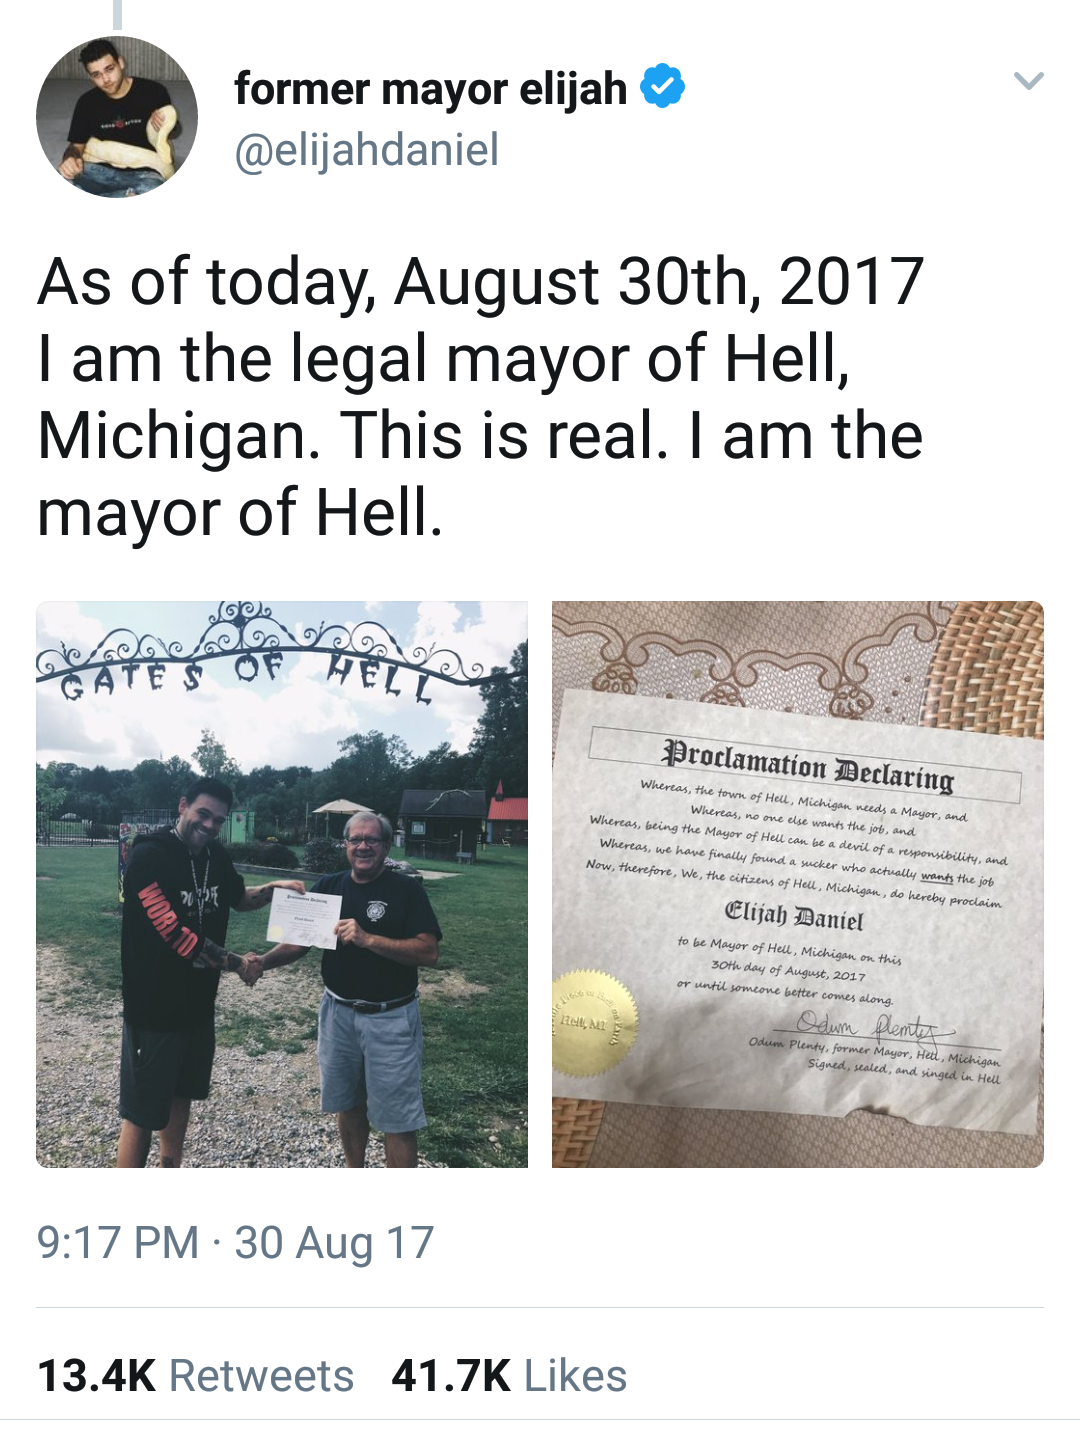Open the @elijahdaniel handle link
The width and height of the screenshot is (1080, 1442).
(366, 150)
